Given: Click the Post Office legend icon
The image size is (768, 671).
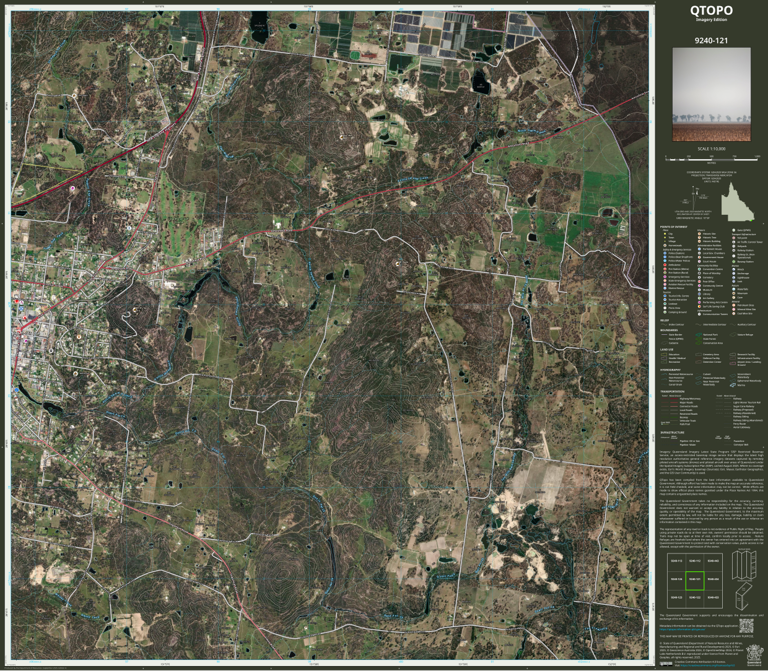Looking at the screenshot, I should 699,282.
